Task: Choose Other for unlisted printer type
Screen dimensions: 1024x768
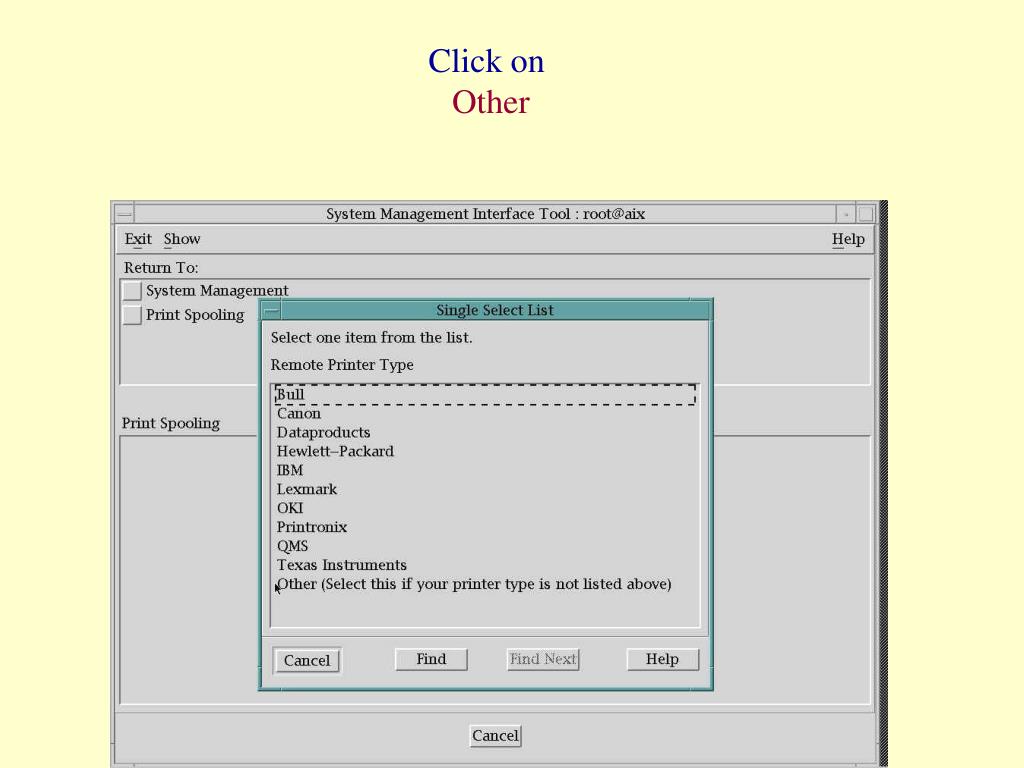Action: pos(474,584)
